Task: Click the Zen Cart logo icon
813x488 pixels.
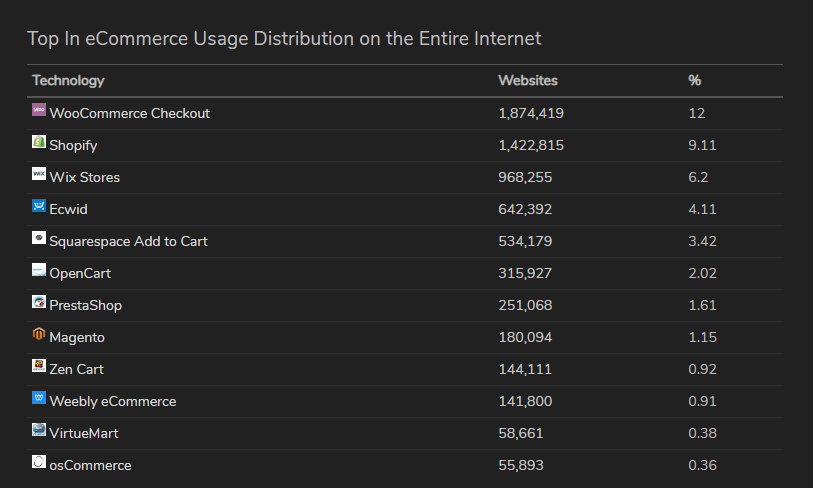Action: click(x=39, y=366)
